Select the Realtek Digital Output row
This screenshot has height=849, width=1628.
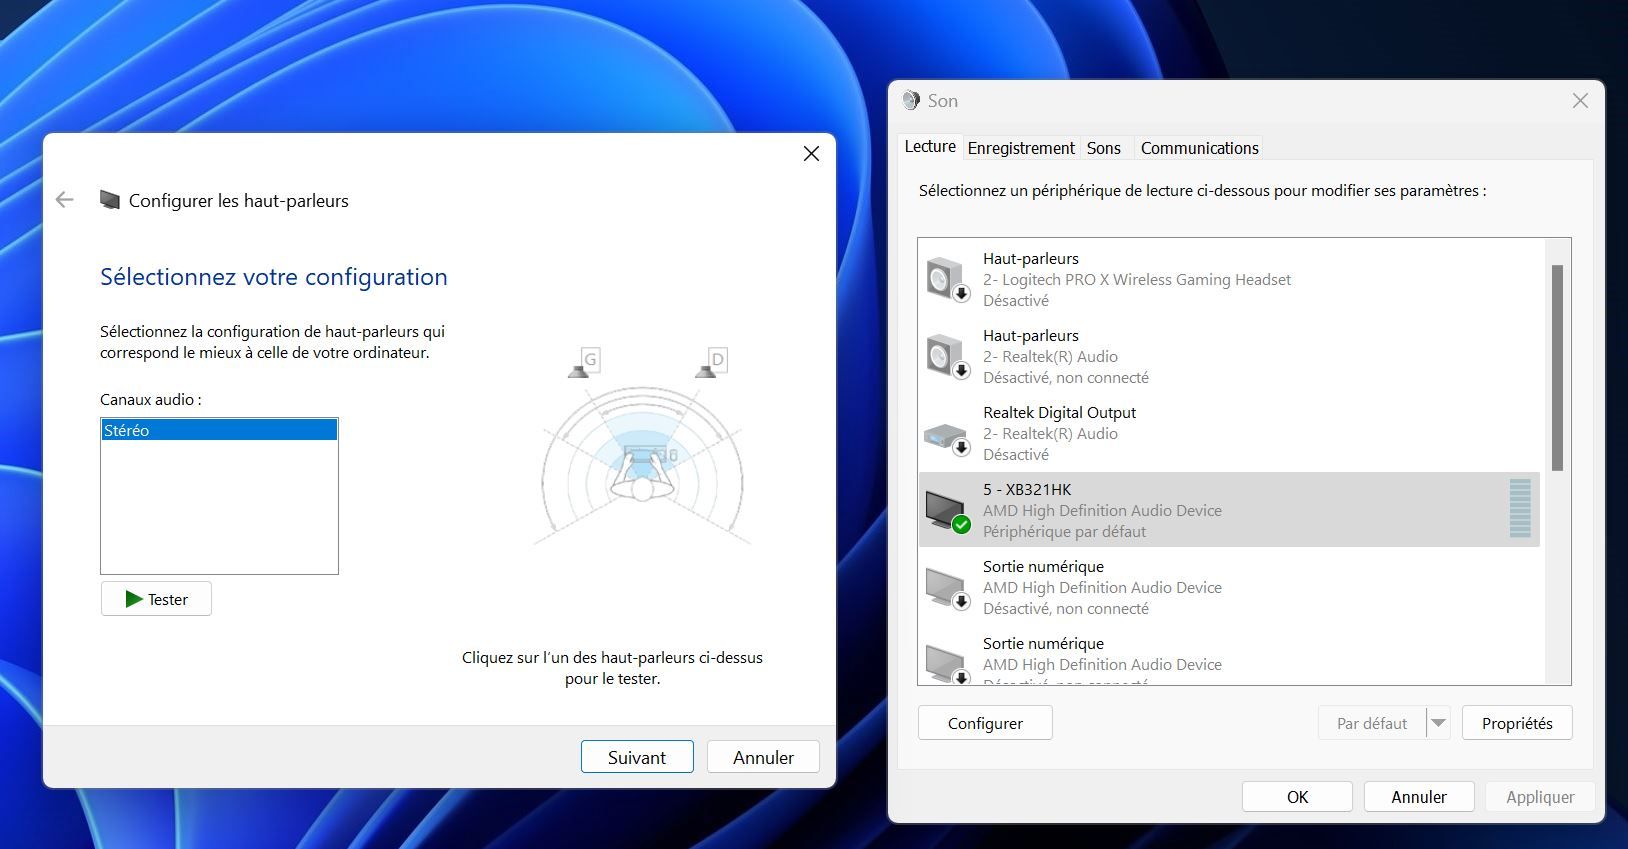[x=1229, y=433]
